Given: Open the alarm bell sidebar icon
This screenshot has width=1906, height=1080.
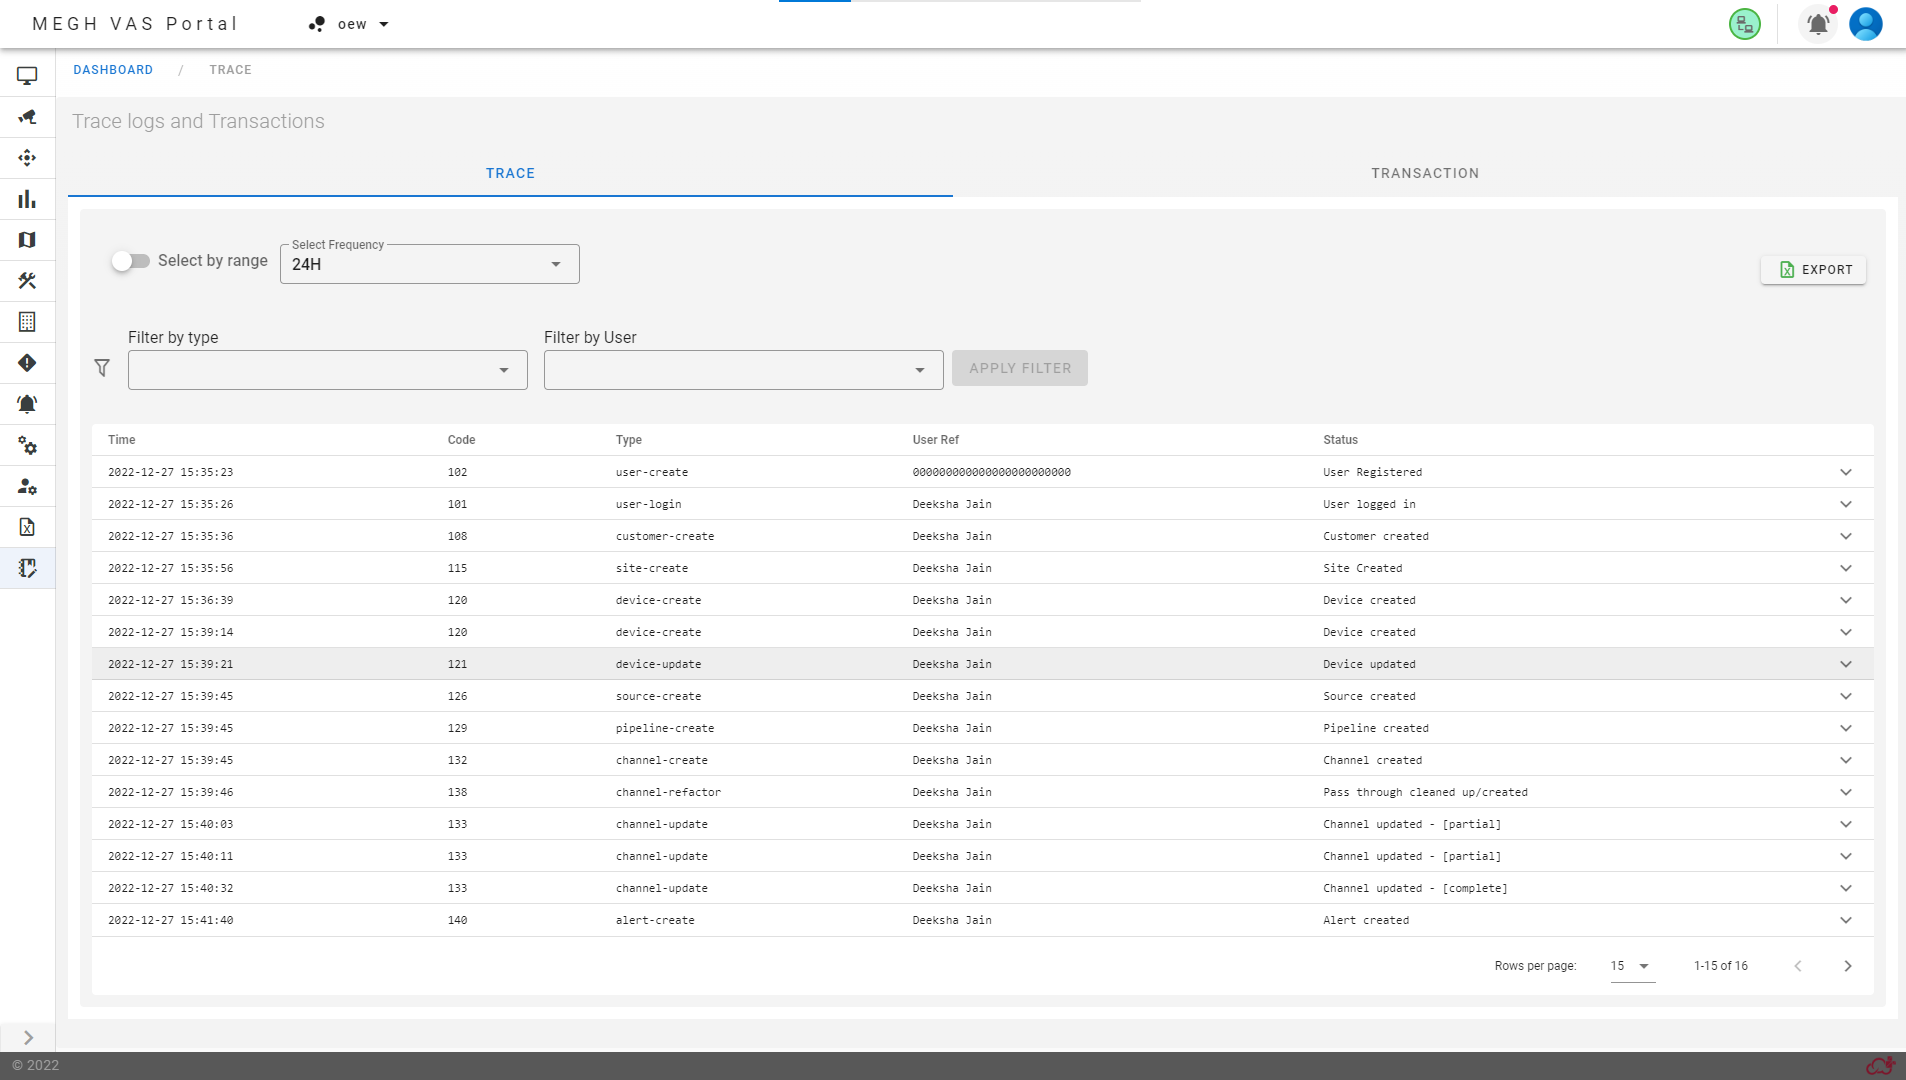Looking at the screenshot, I should (27, 404).
